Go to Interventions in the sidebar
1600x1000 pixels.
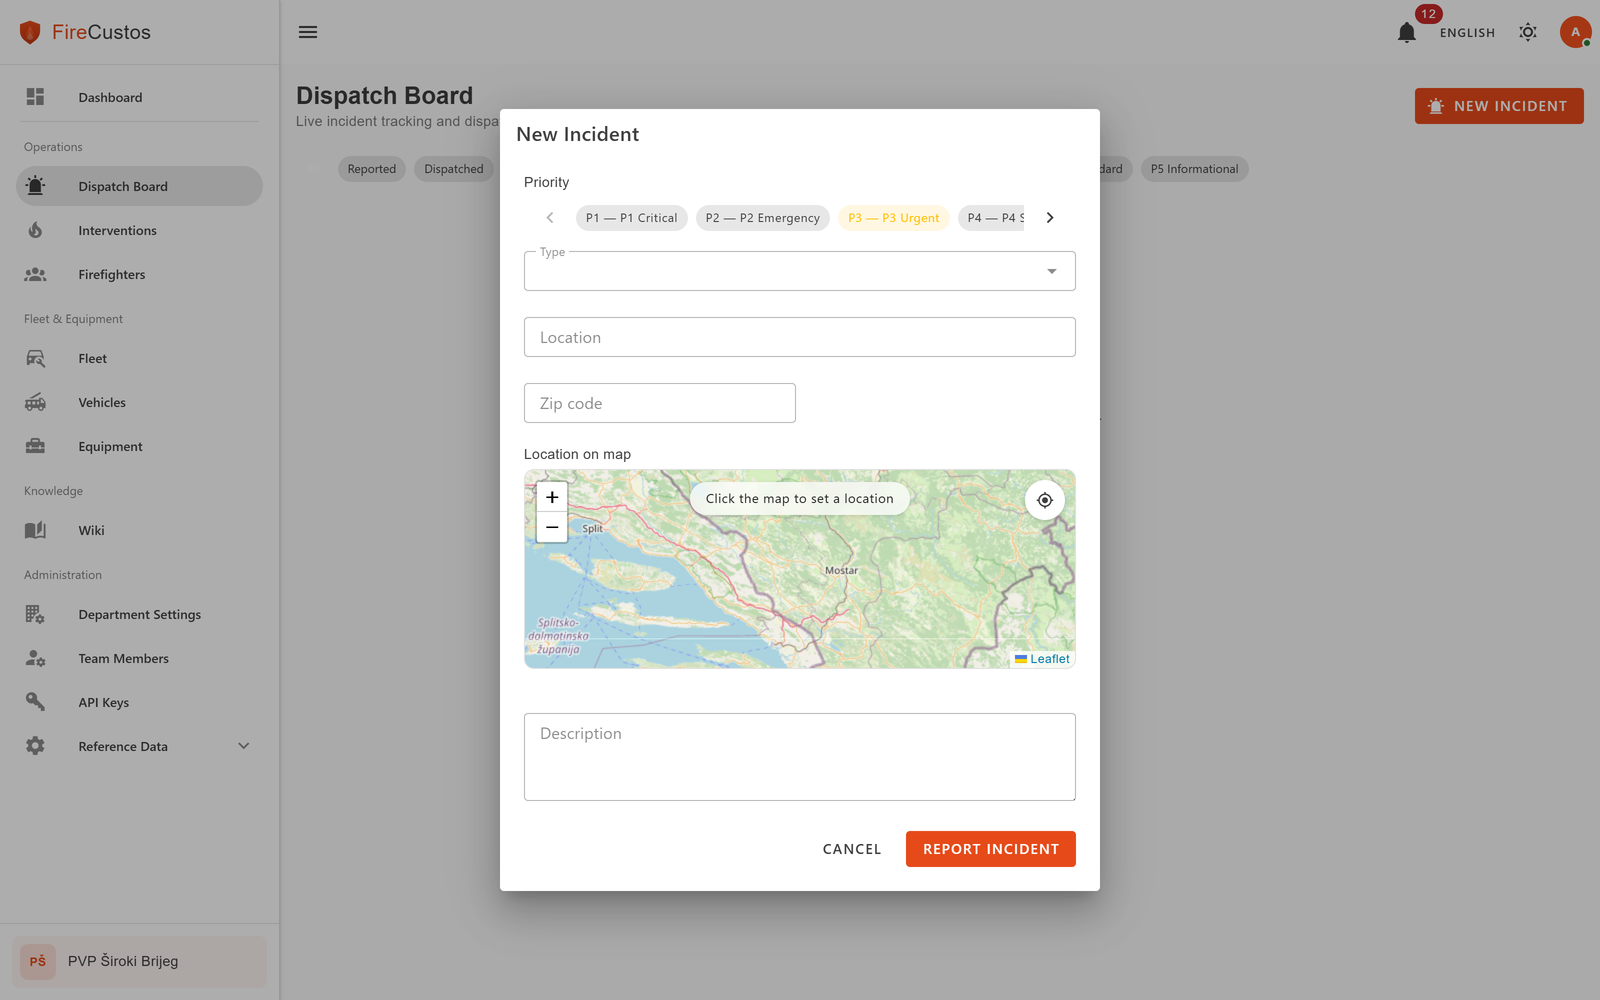[x=117, y=230]
